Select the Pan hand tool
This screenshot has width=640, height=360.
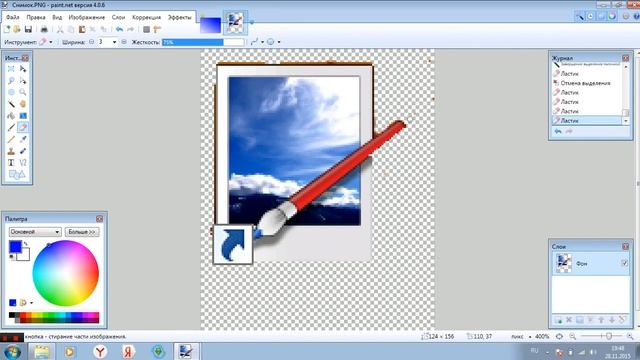(x=23, y=104)
